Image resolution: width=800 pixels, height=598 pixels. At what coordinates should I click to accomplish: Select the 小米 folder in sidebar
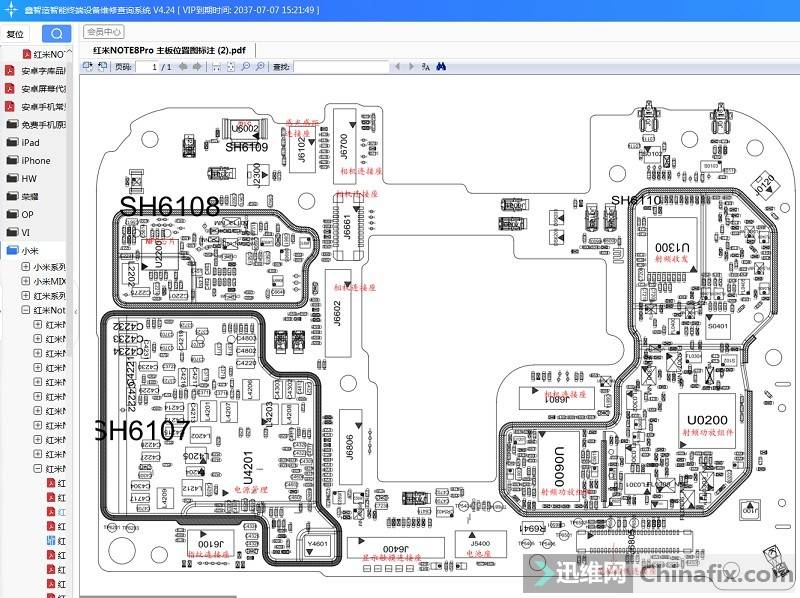(x=30, y=250)
